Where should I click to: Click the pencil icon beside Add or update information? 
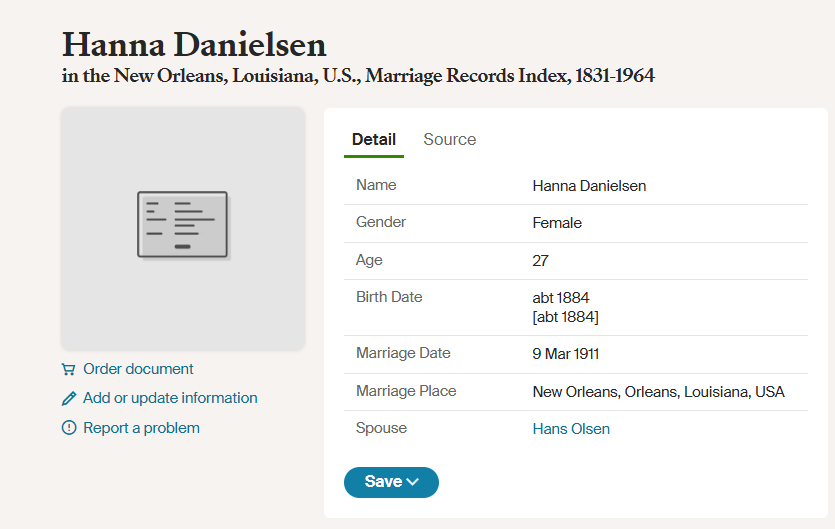68,398
